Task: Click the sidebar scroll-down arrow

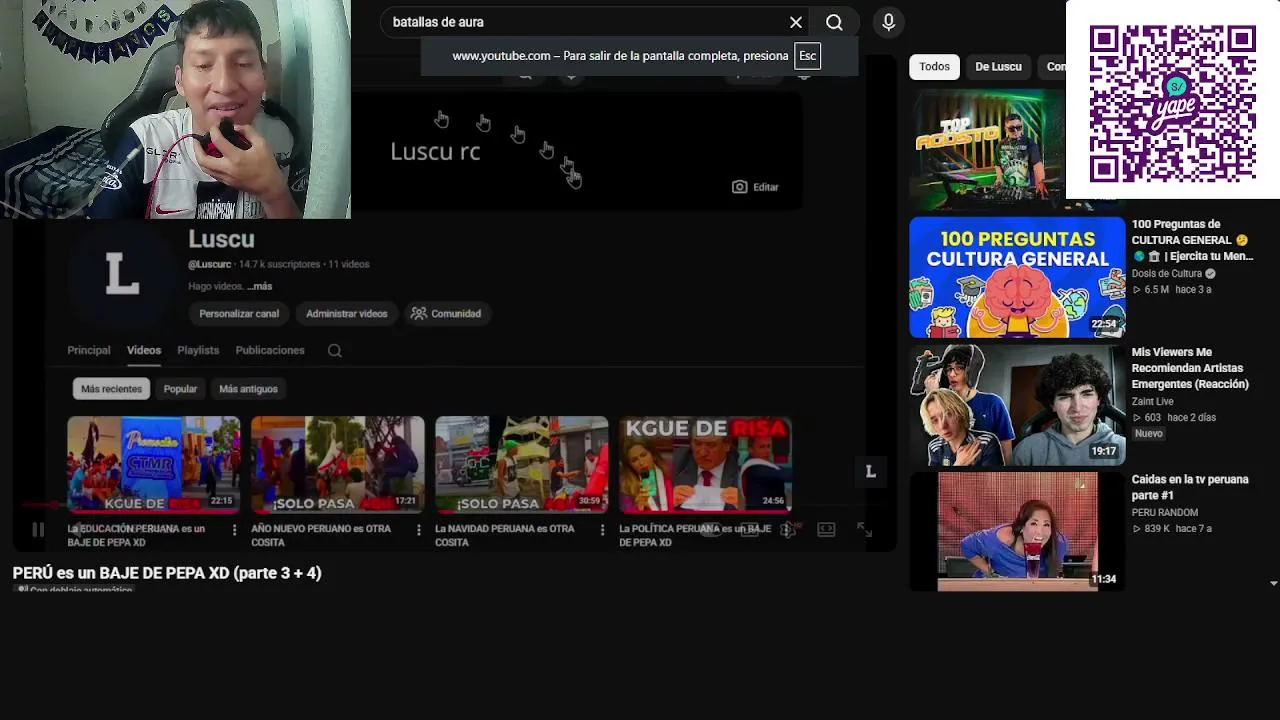Action: tap(1273, 583)
